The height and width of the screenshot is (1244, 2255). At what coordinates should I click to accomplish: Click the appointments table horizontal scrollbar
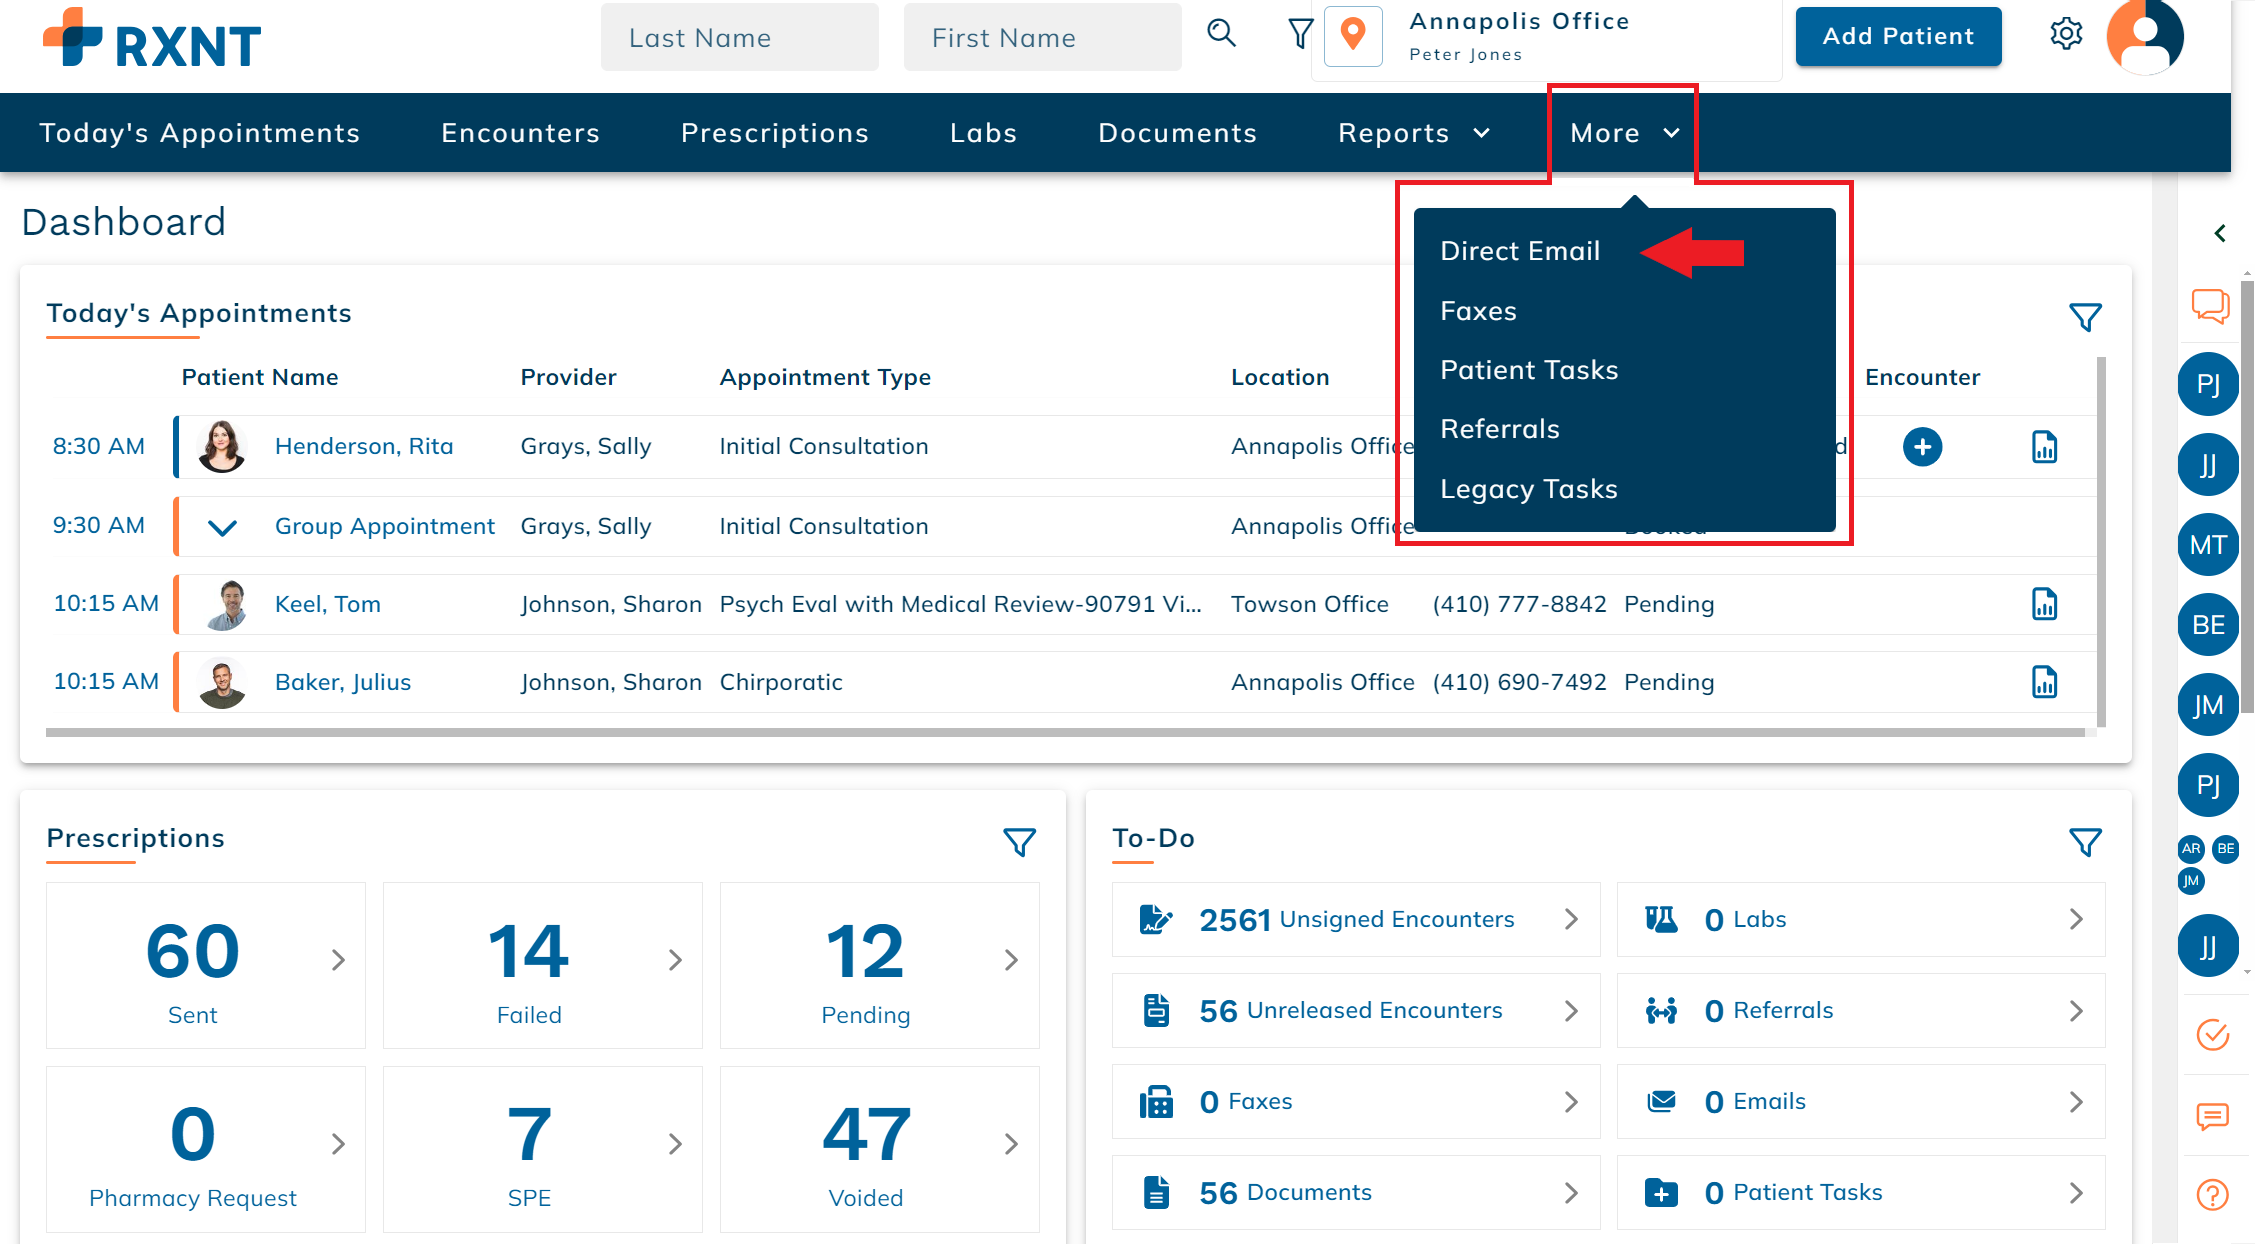[1065, 732]
